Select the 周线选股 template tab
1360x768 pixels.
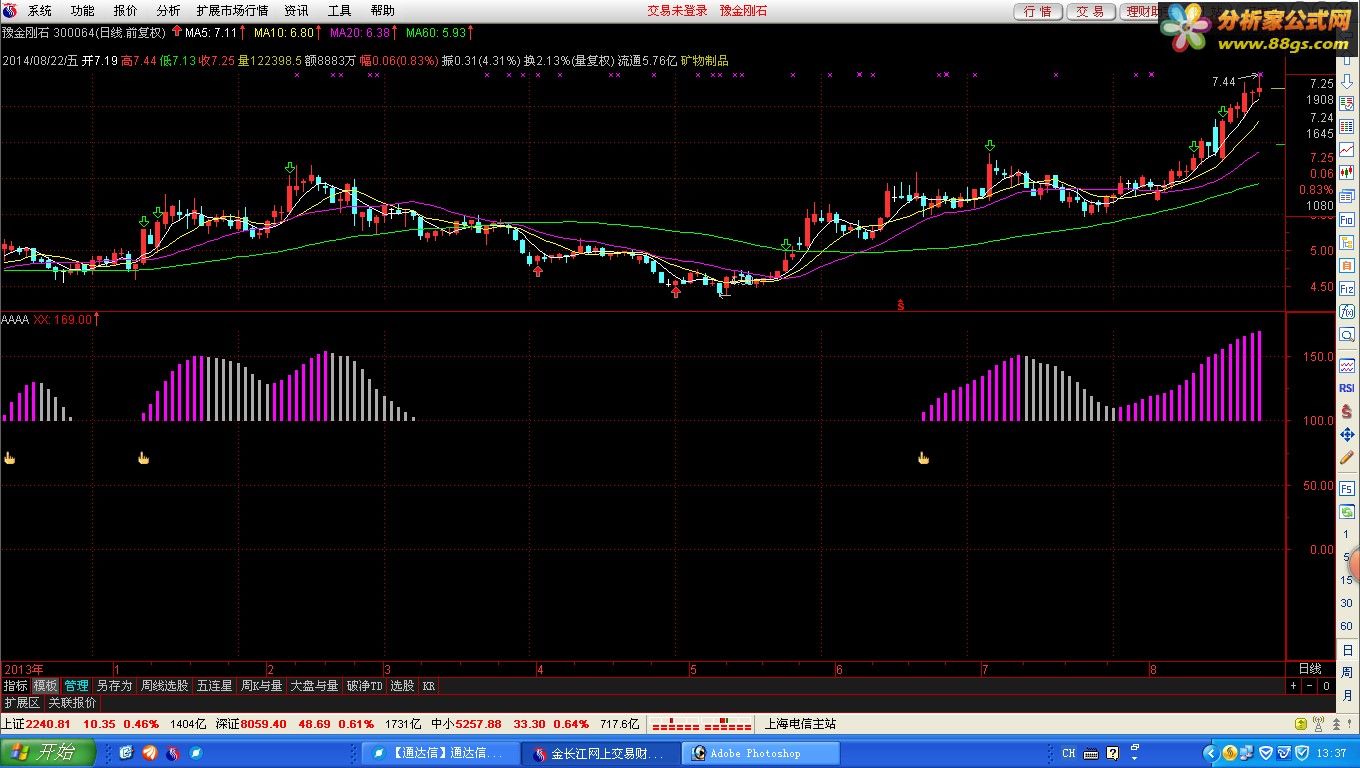(x=164, y=686)
